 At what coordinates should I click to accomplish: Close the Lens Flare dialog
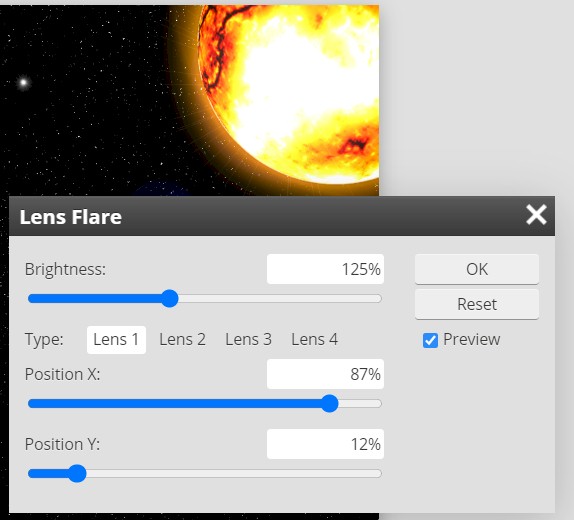coord(536,215)
